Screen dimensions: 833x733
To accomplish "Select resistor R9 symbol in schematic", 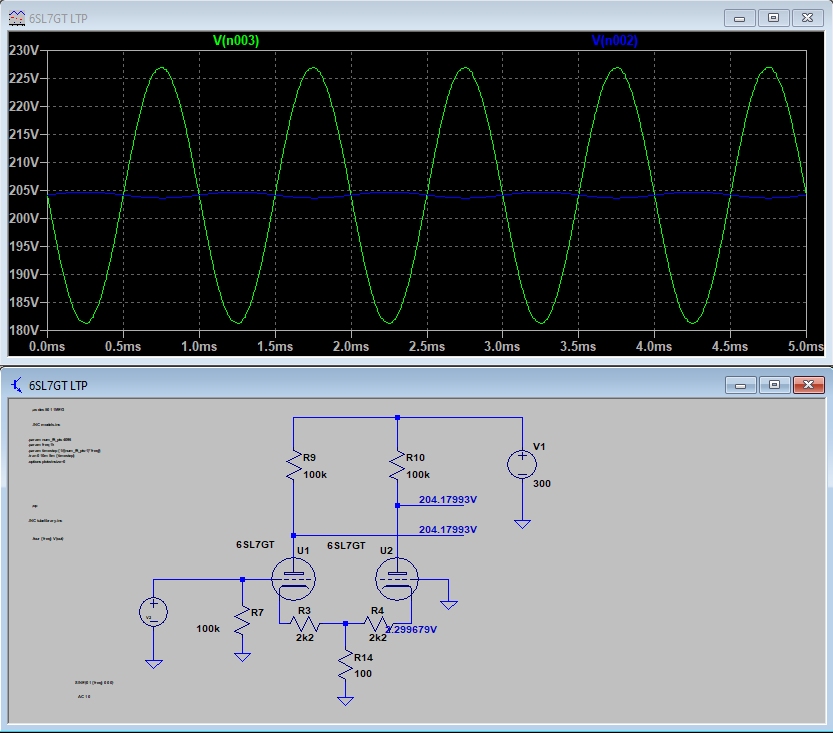I will click(x=293, y=466).
